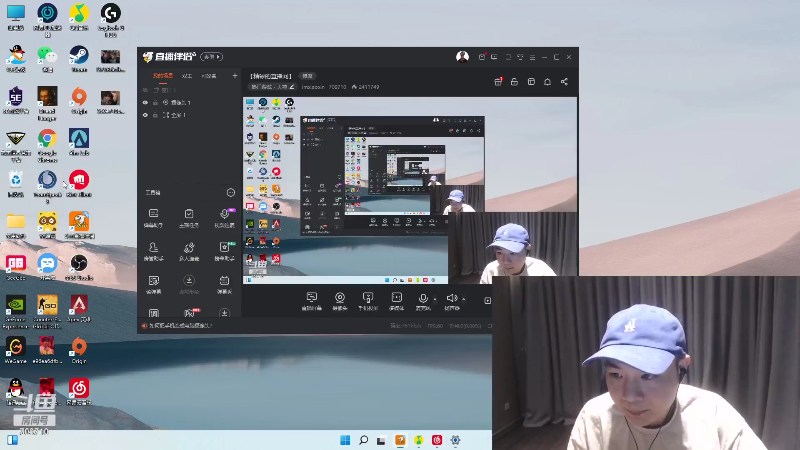
Task: Click the phone screen cast icon in bottom bar
Action: click(x=368, y=301)
